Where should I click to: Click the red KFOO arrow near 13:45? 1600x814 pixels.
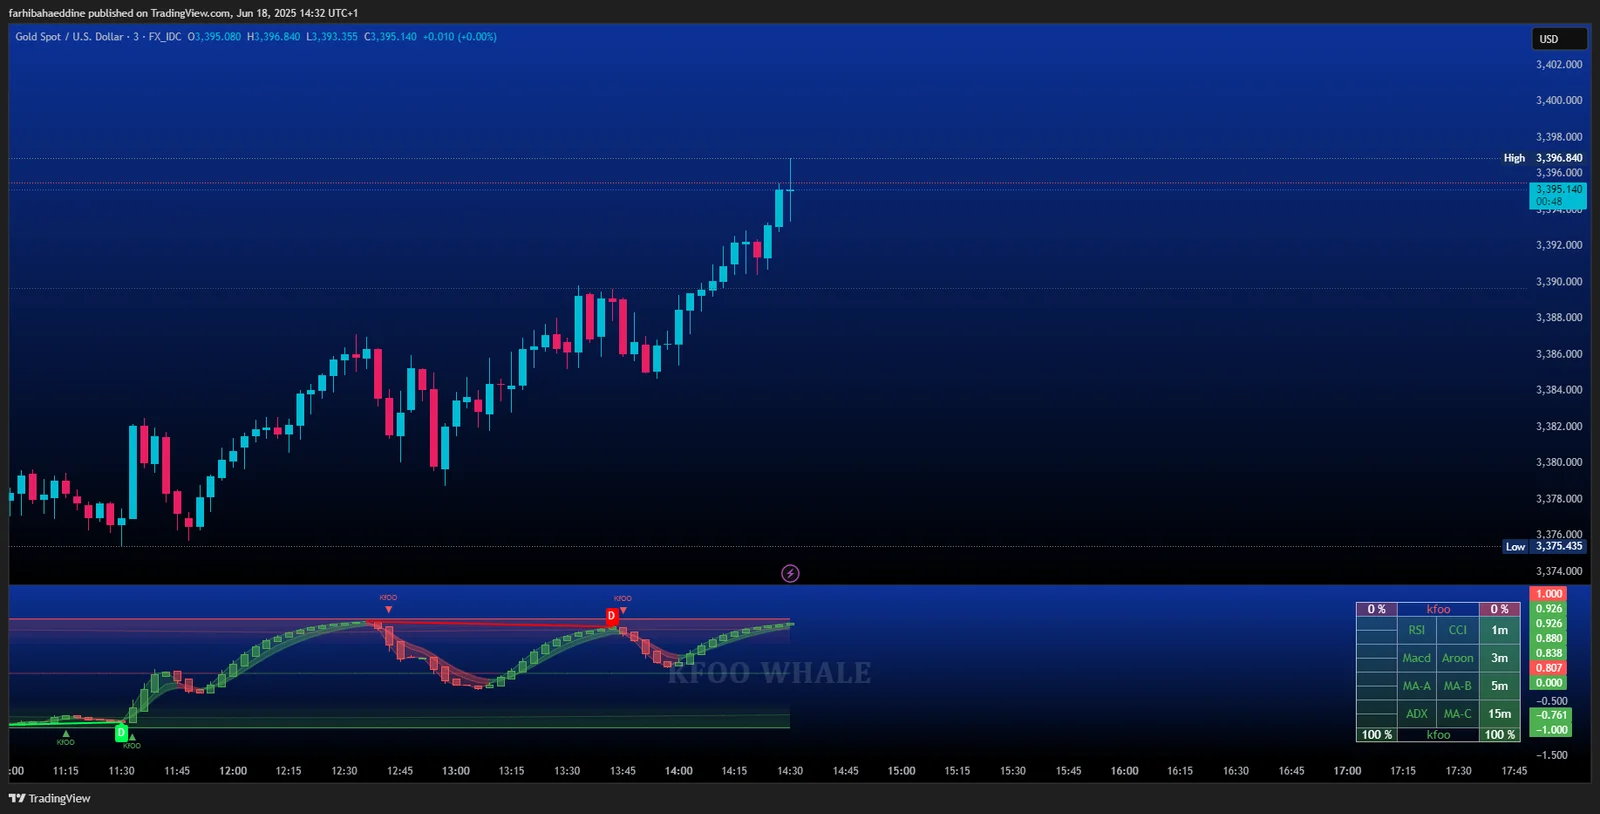623,609
